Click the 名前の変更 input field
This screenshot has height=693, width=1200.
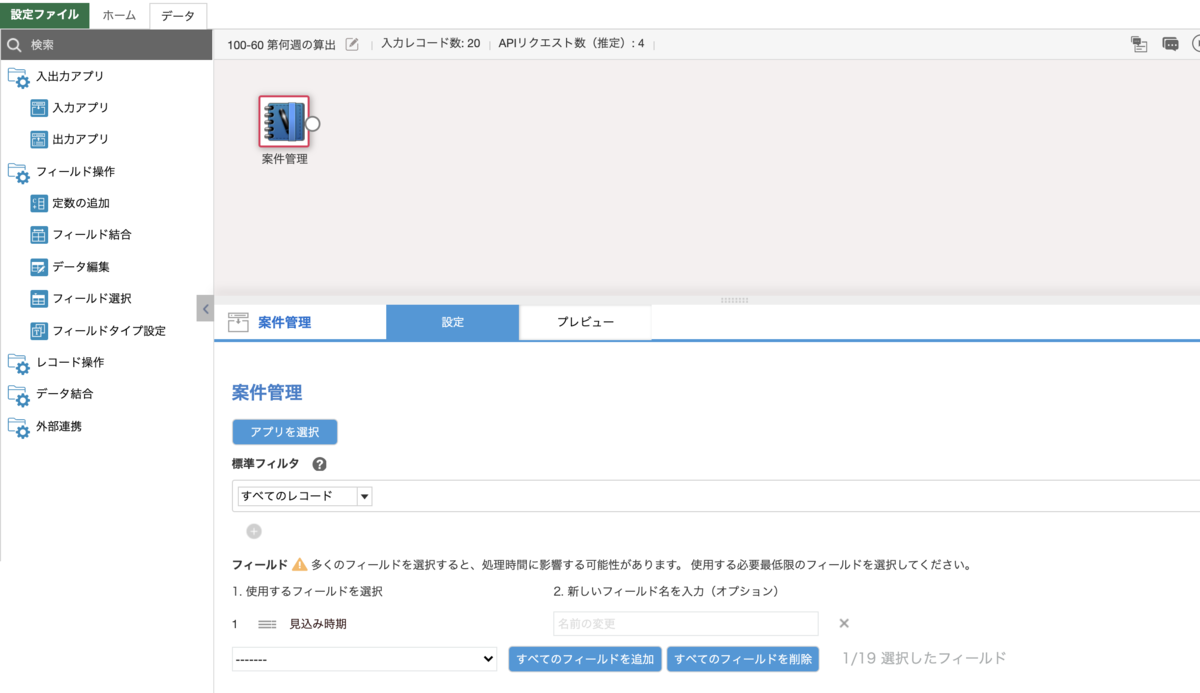coord(685,623)
